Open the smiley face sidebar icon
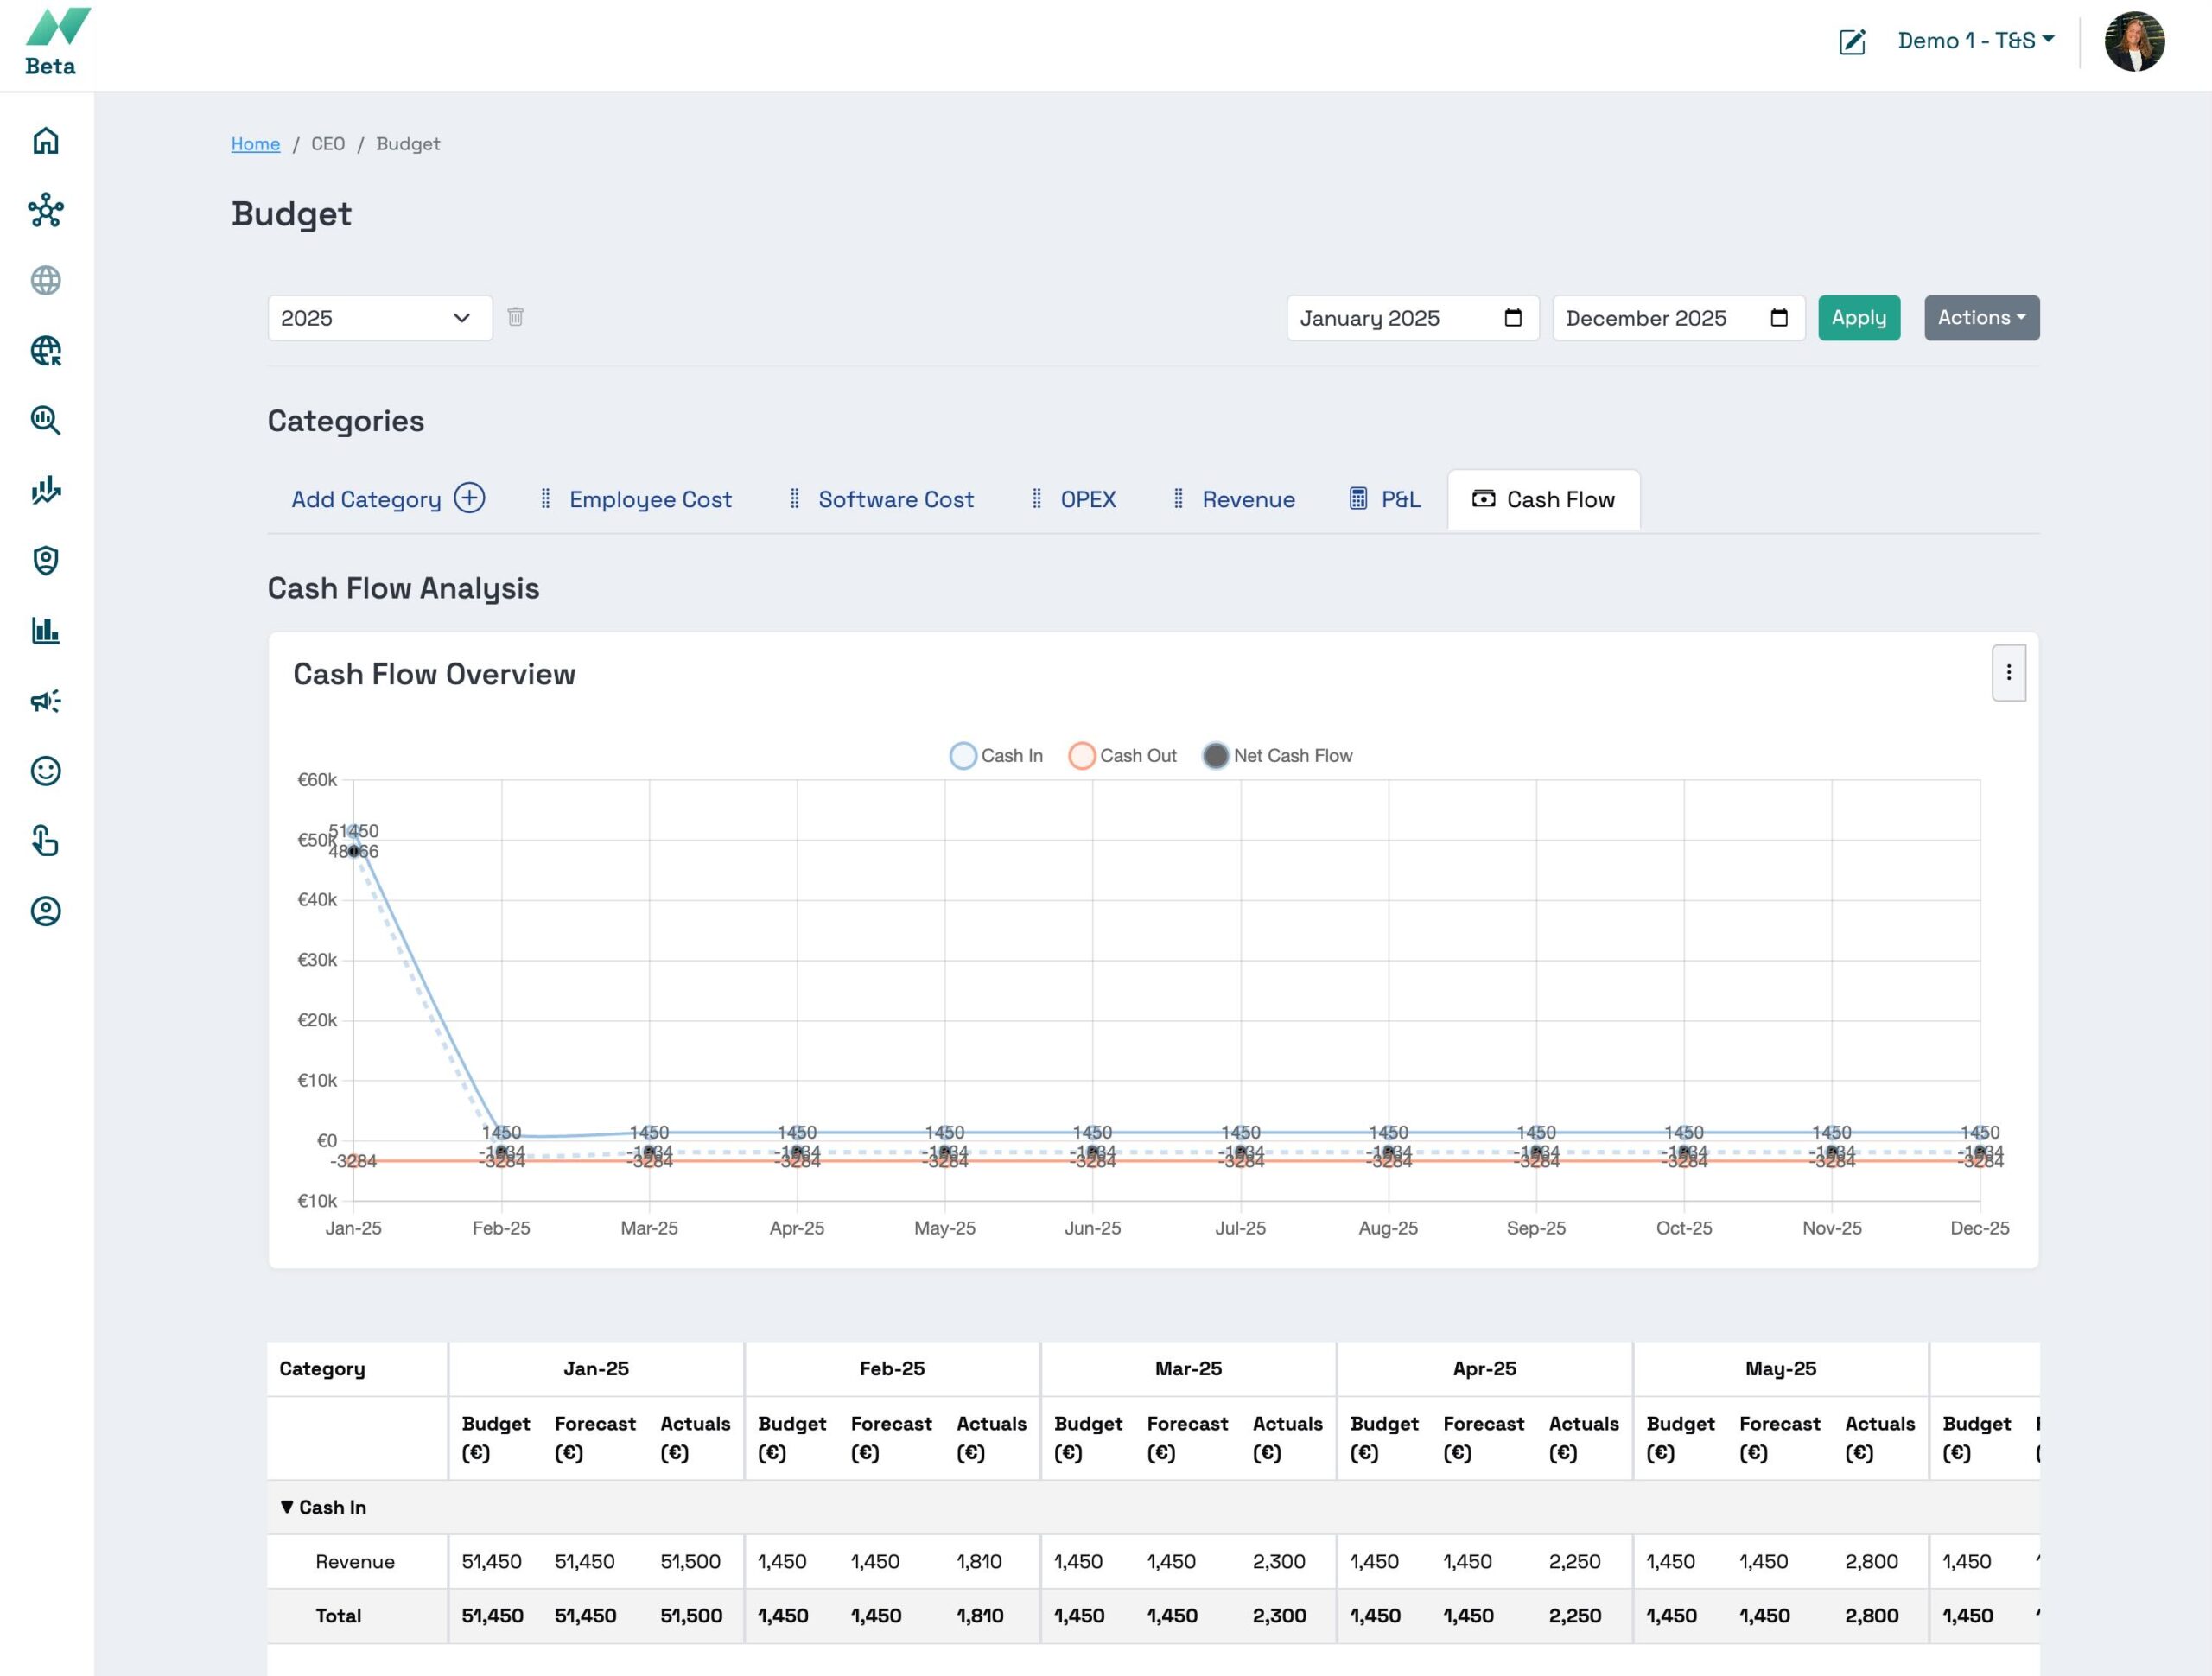Image resolution: width=2212 pixels, height=1676 pixels. [46, 771]
